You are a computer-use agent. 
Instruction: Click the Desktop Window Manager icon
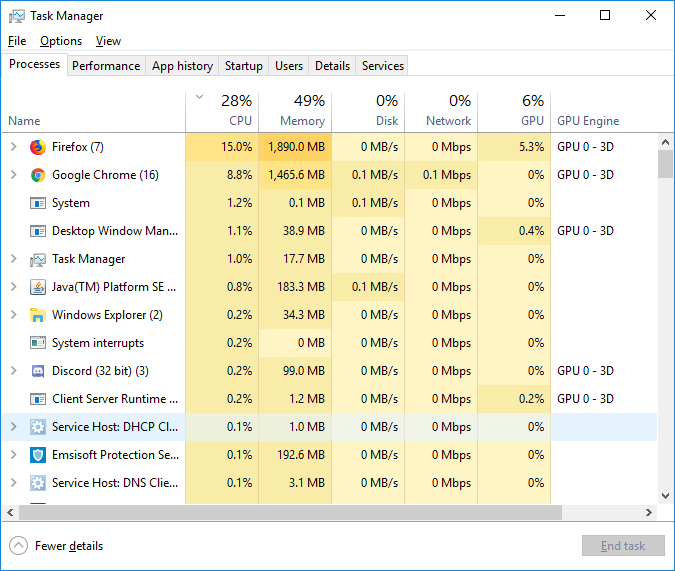[38, 231]
